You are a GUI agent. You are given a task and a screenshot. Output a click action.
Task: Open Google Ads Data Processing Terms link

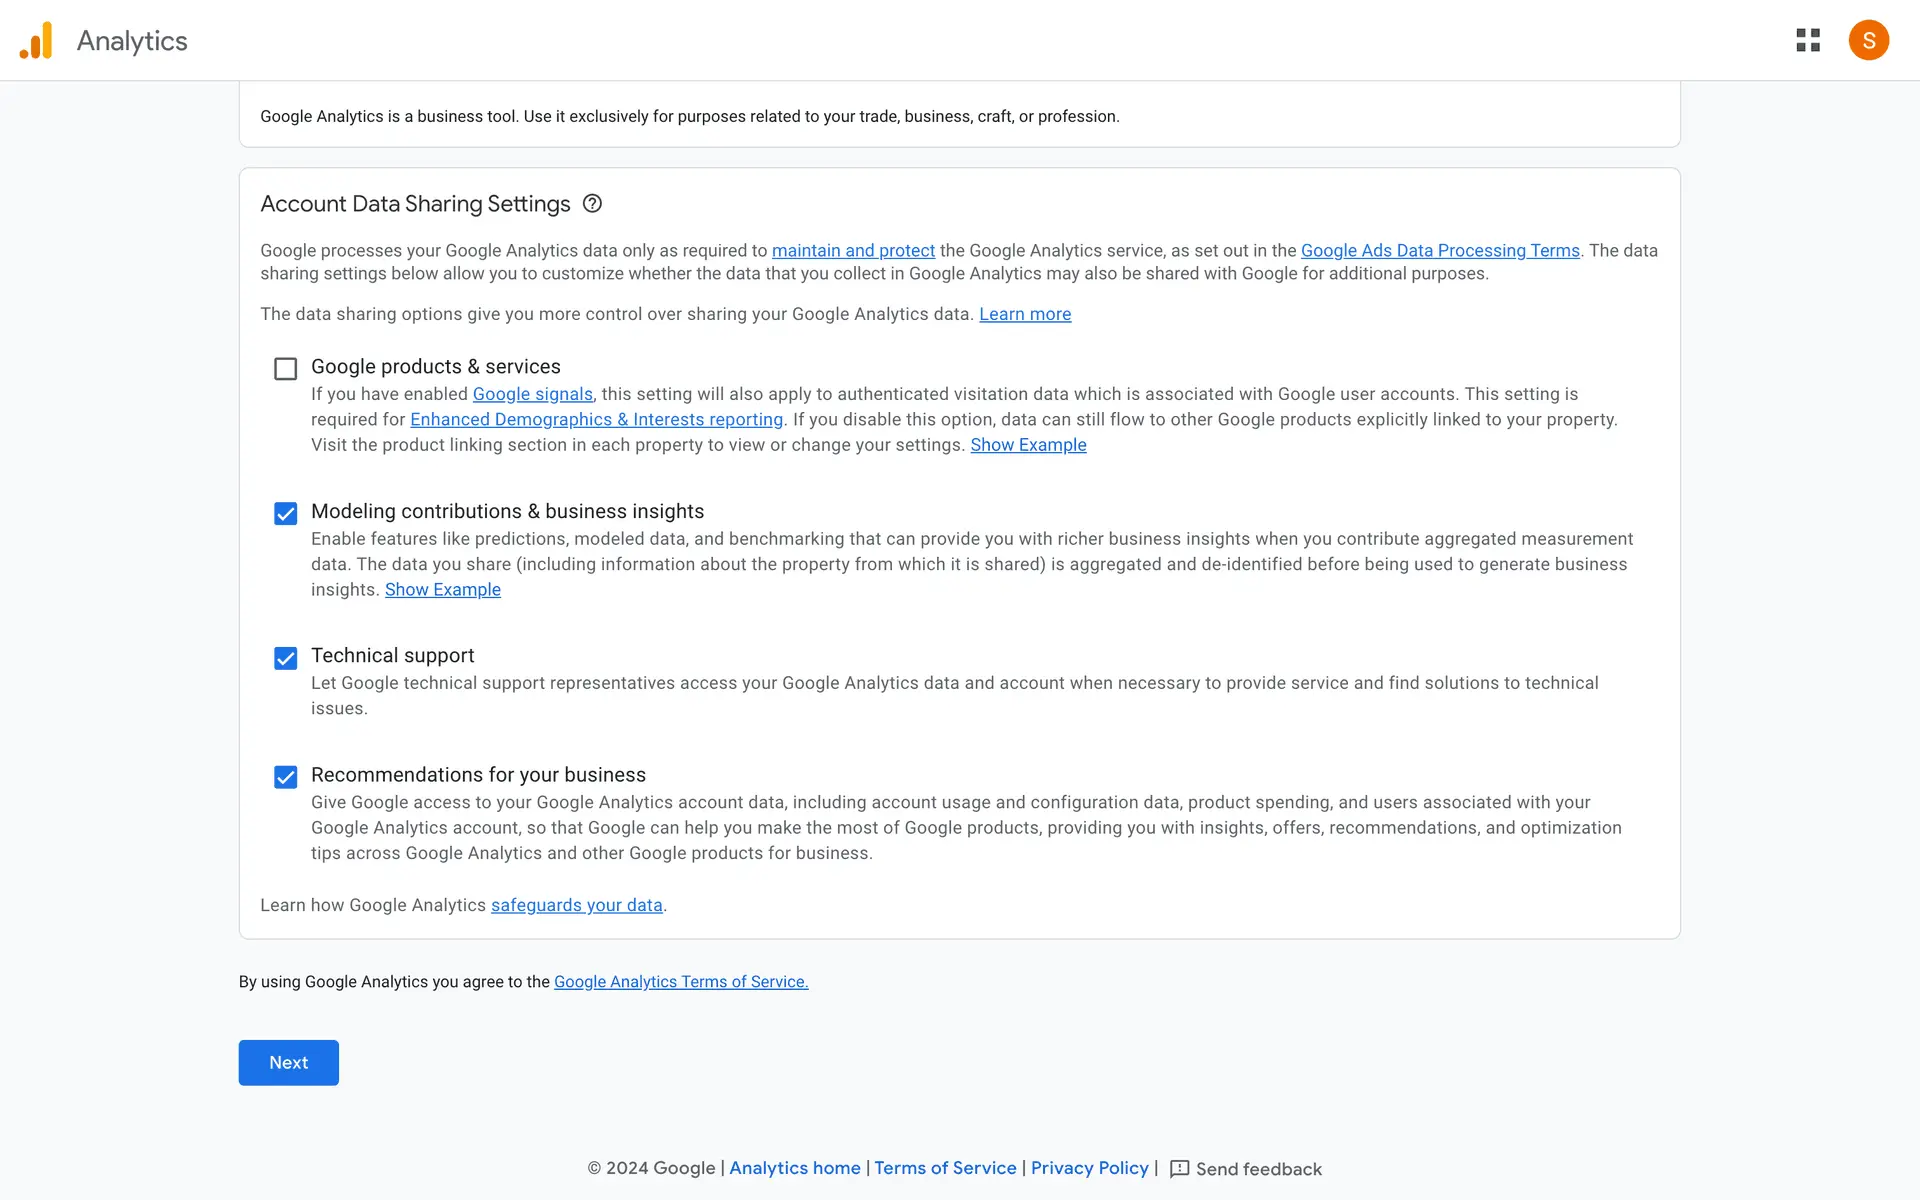(x=1439, y=251)
